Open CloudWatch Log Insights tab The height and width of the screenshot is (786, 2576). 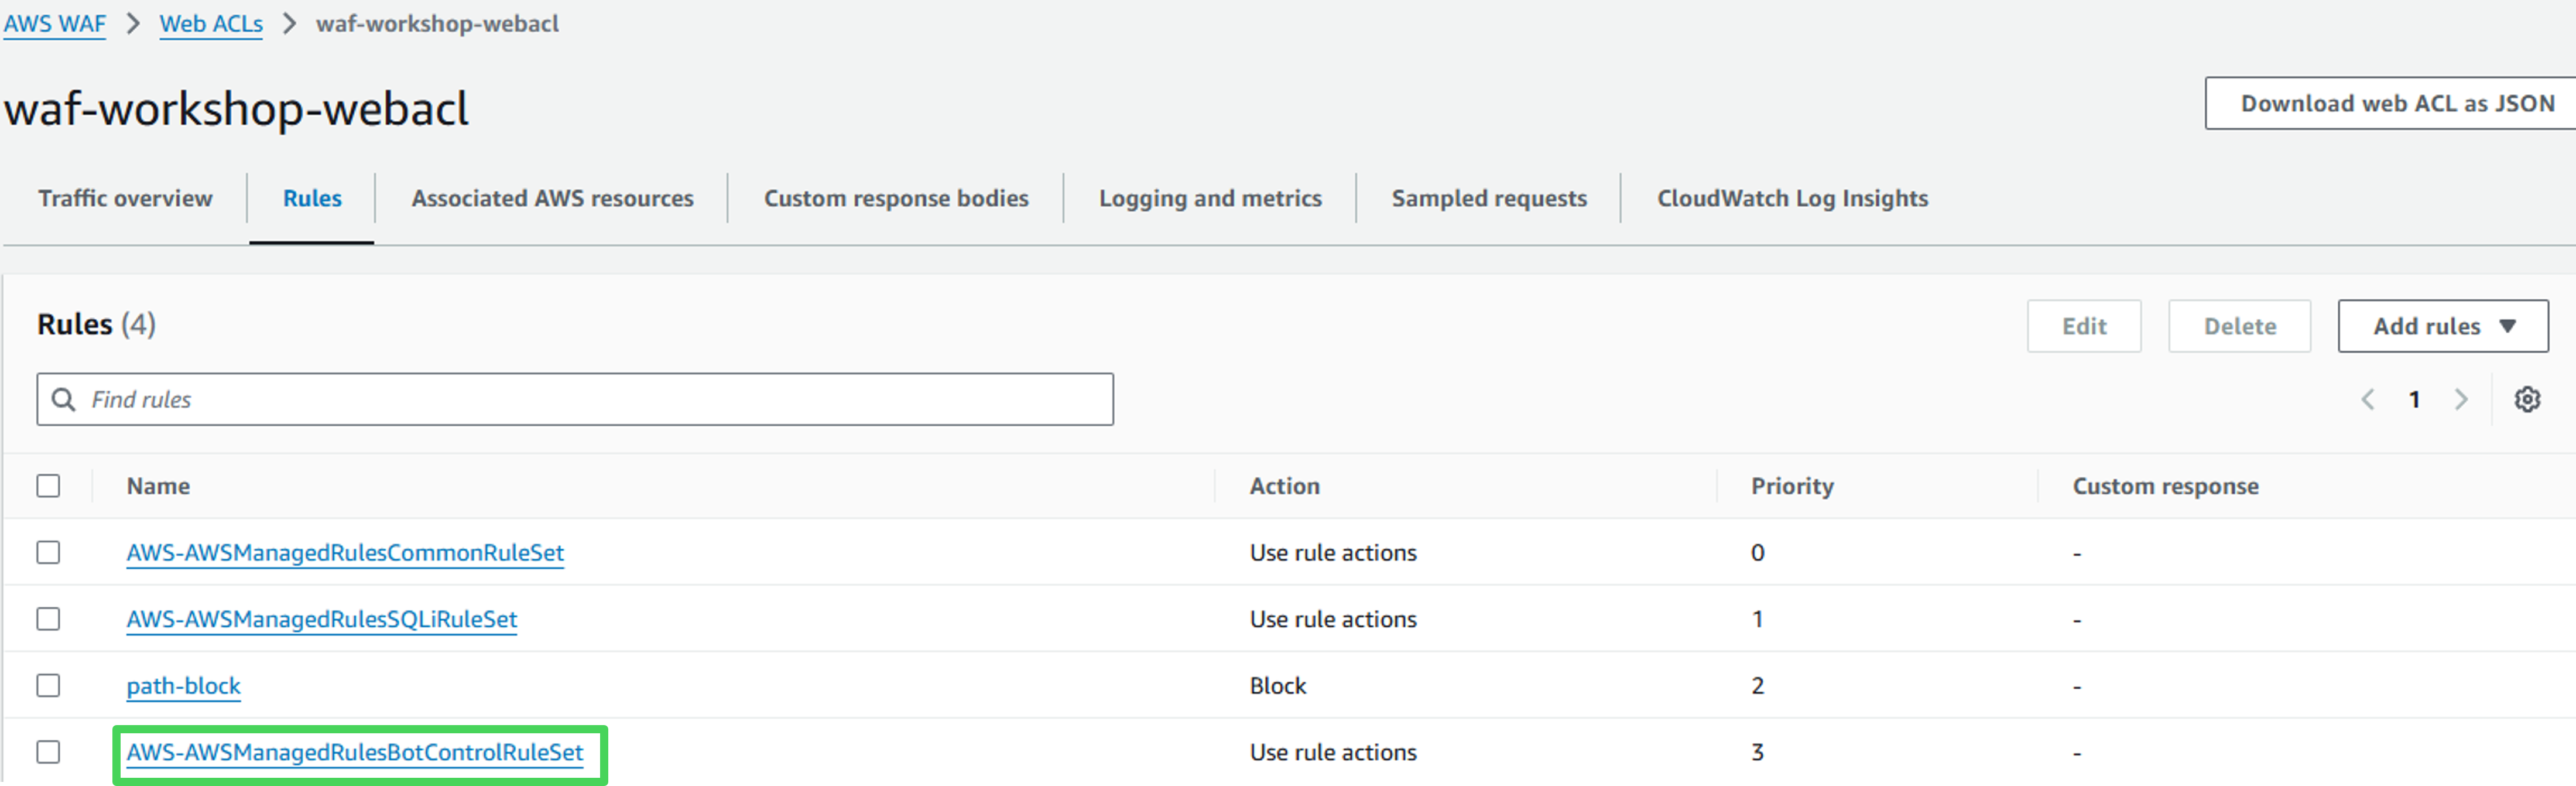click(1792, 198)
